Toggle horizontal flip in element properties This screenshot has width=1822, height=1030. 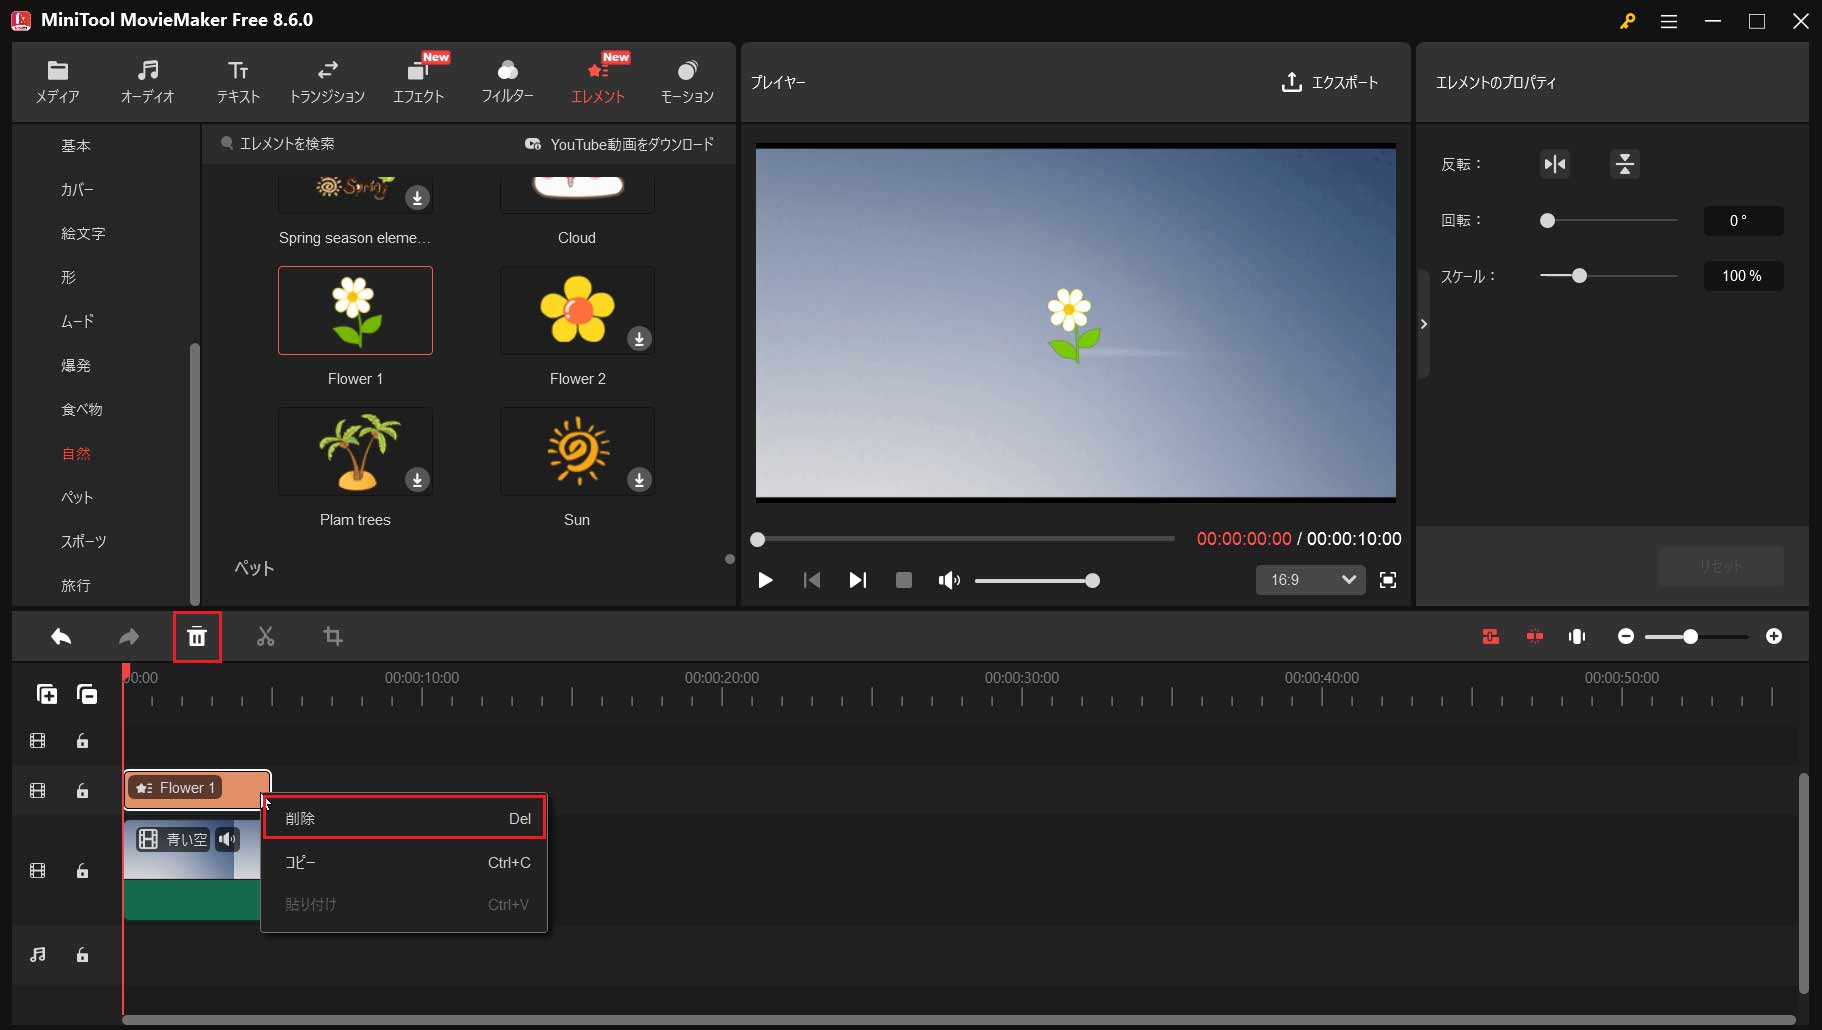coord(1554,164)
